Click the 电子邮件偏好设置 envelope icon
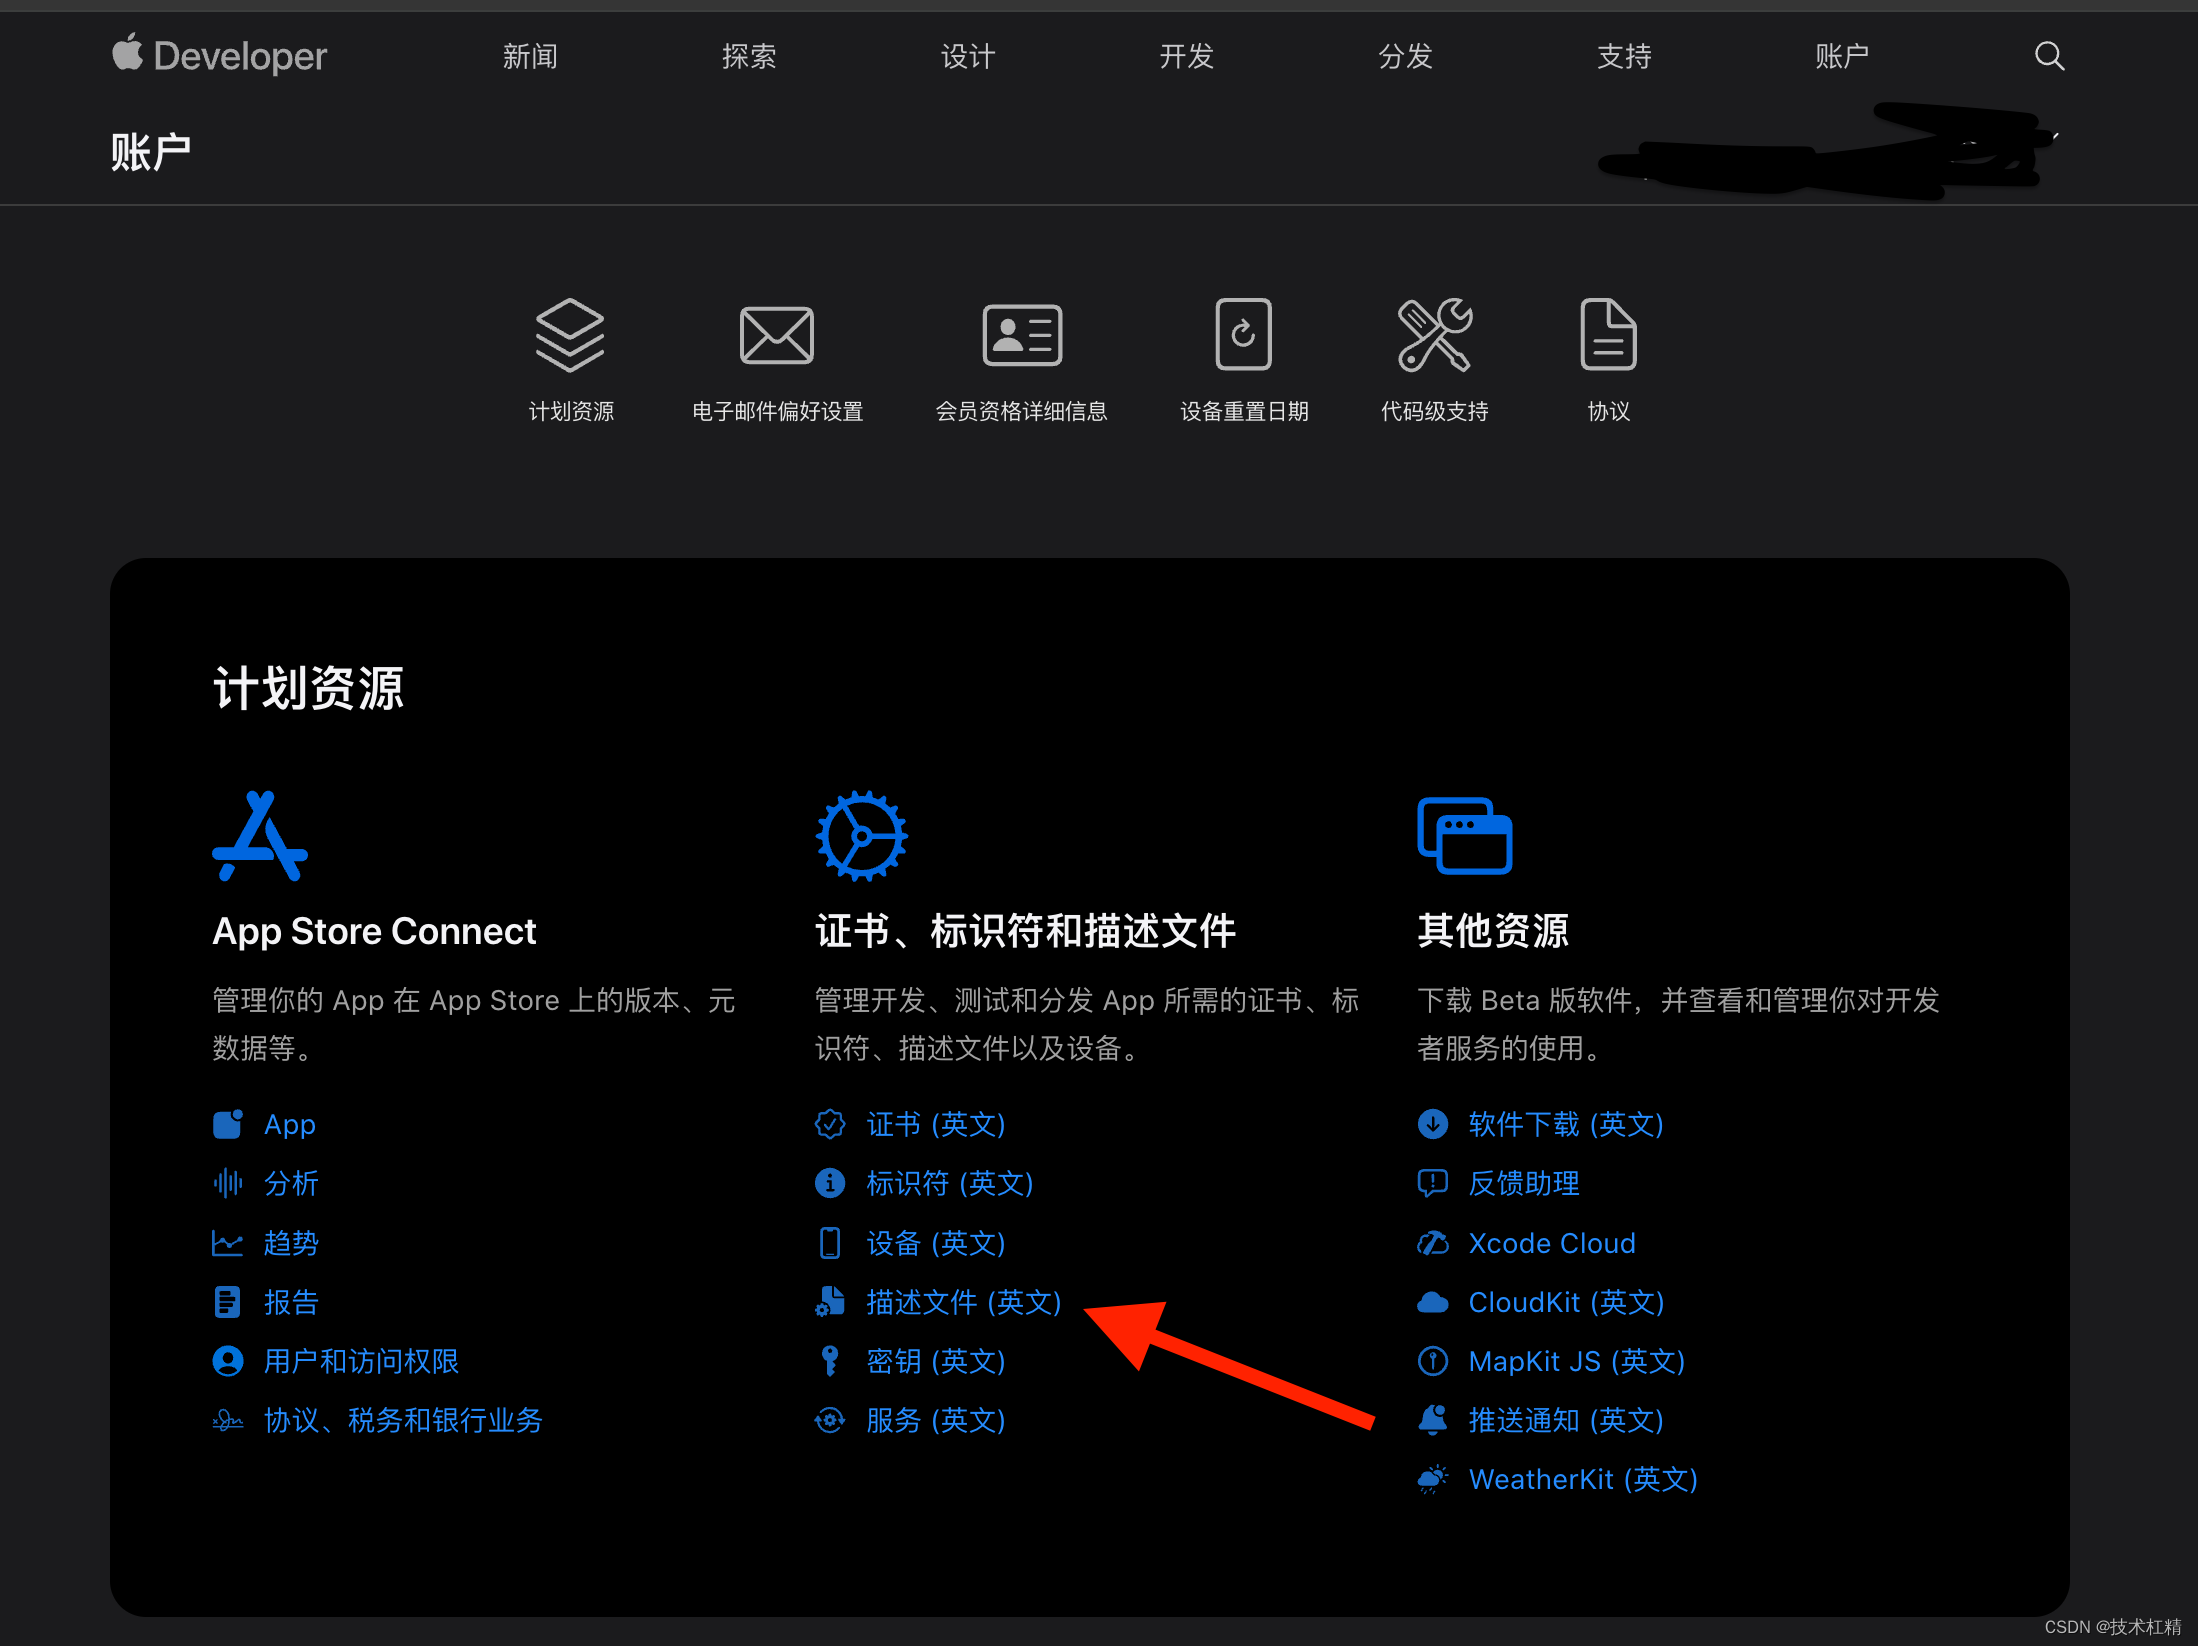The height and width of the screenshot is (1646, 2198). click(x=777, y=335)
